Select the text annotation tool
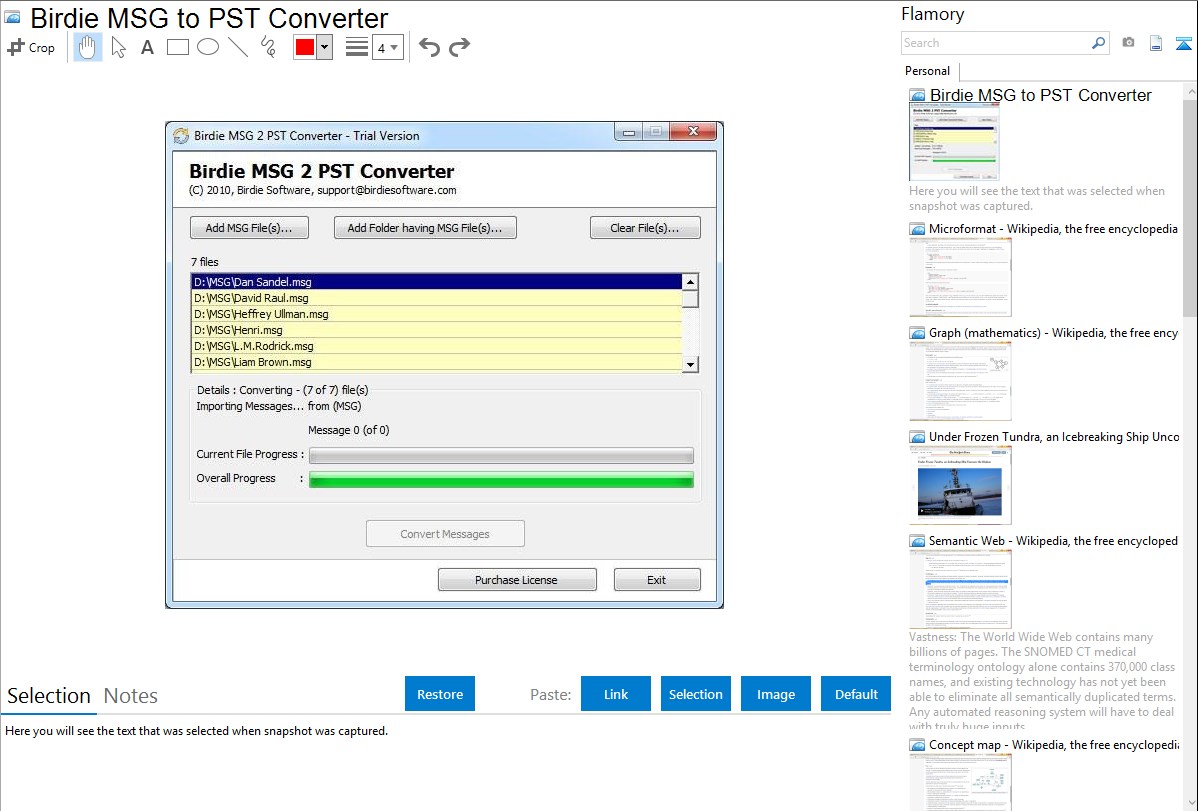 pos(147,47)
